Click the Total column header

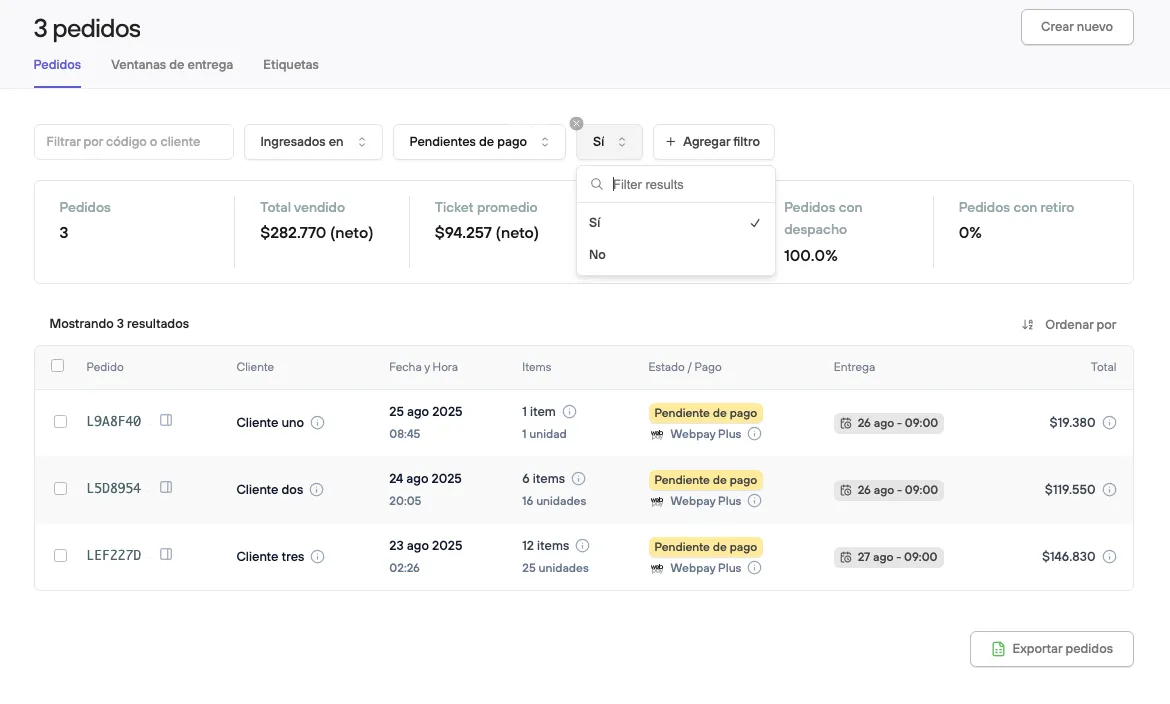point(1103,367)
